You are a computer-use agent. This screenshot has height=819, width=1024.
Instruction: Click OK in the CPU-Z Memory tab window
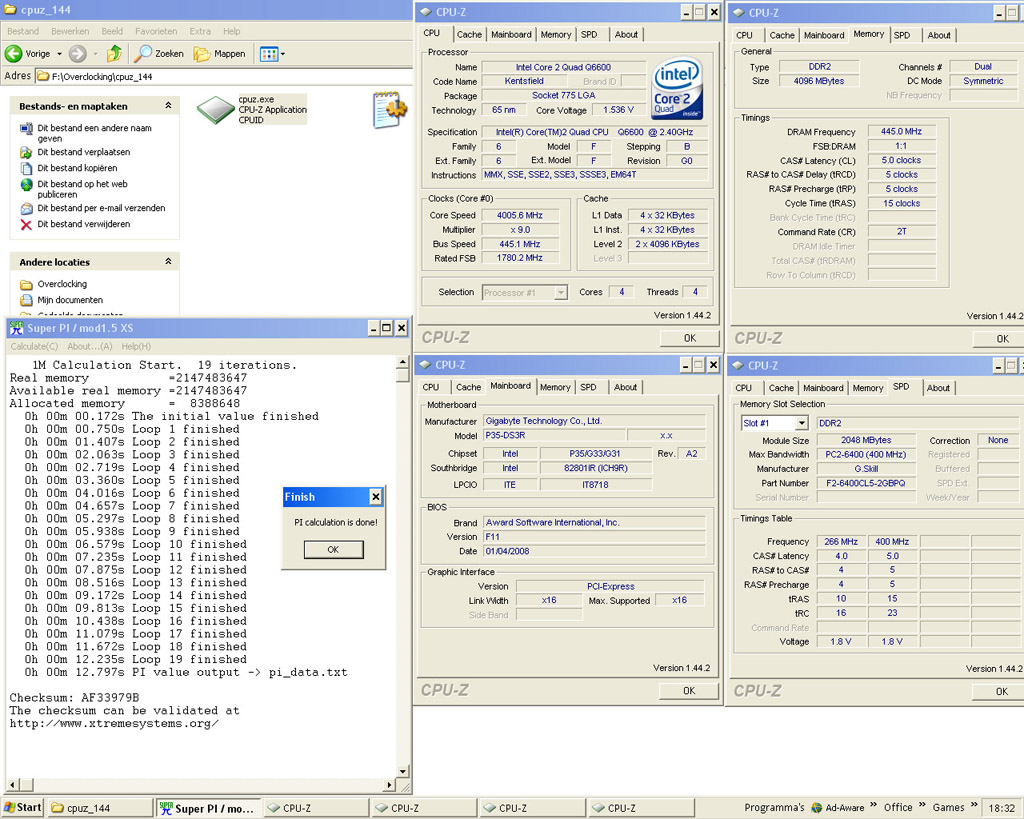point(1002,338)
